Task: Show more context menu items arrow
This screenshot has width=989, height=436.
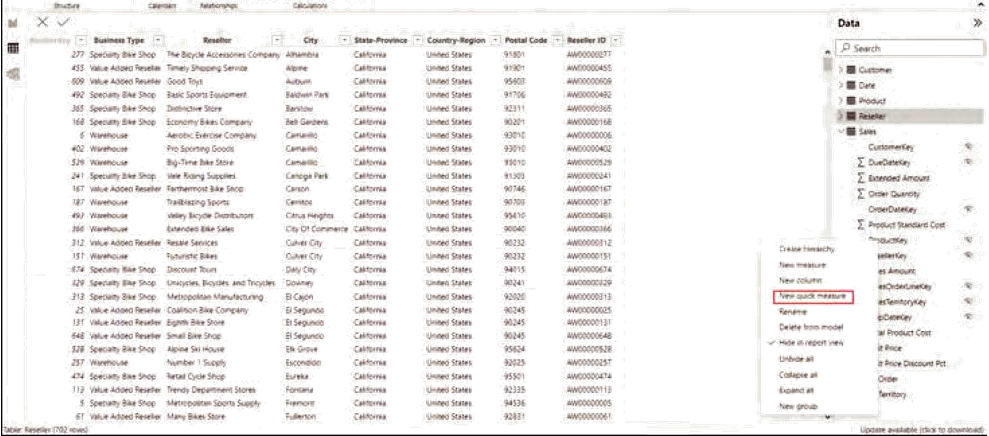Action: click(x=827, y=415)
